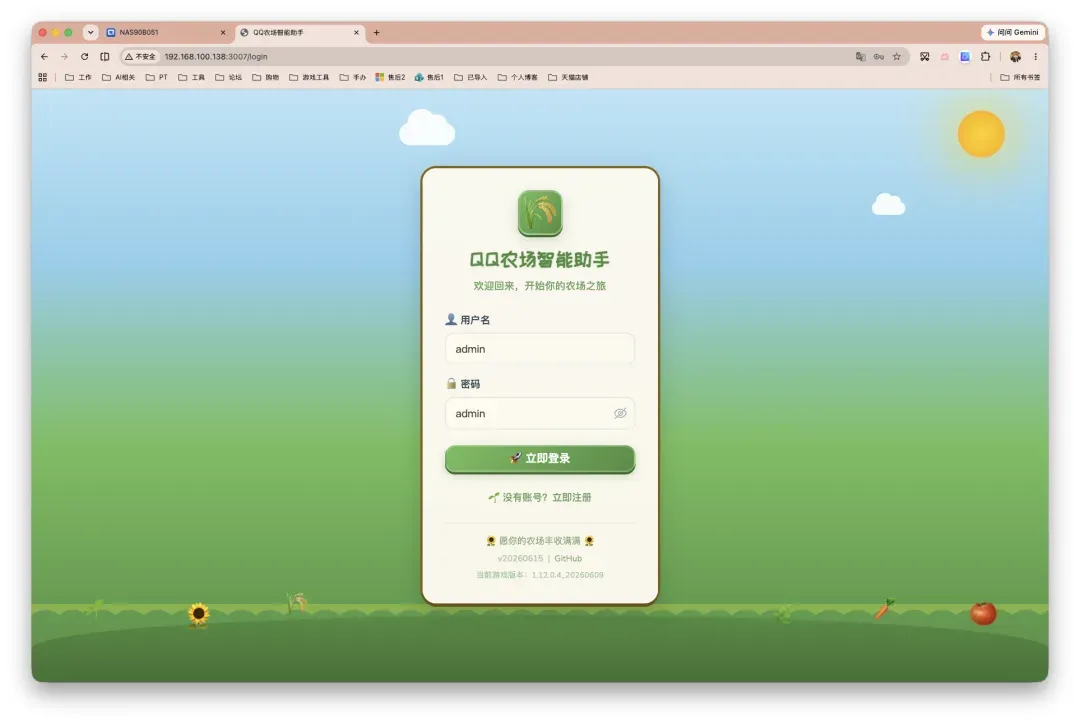Open the 游戏工具 bookmark folder
The image size is (1080, 724).
[x=309, y=77]
